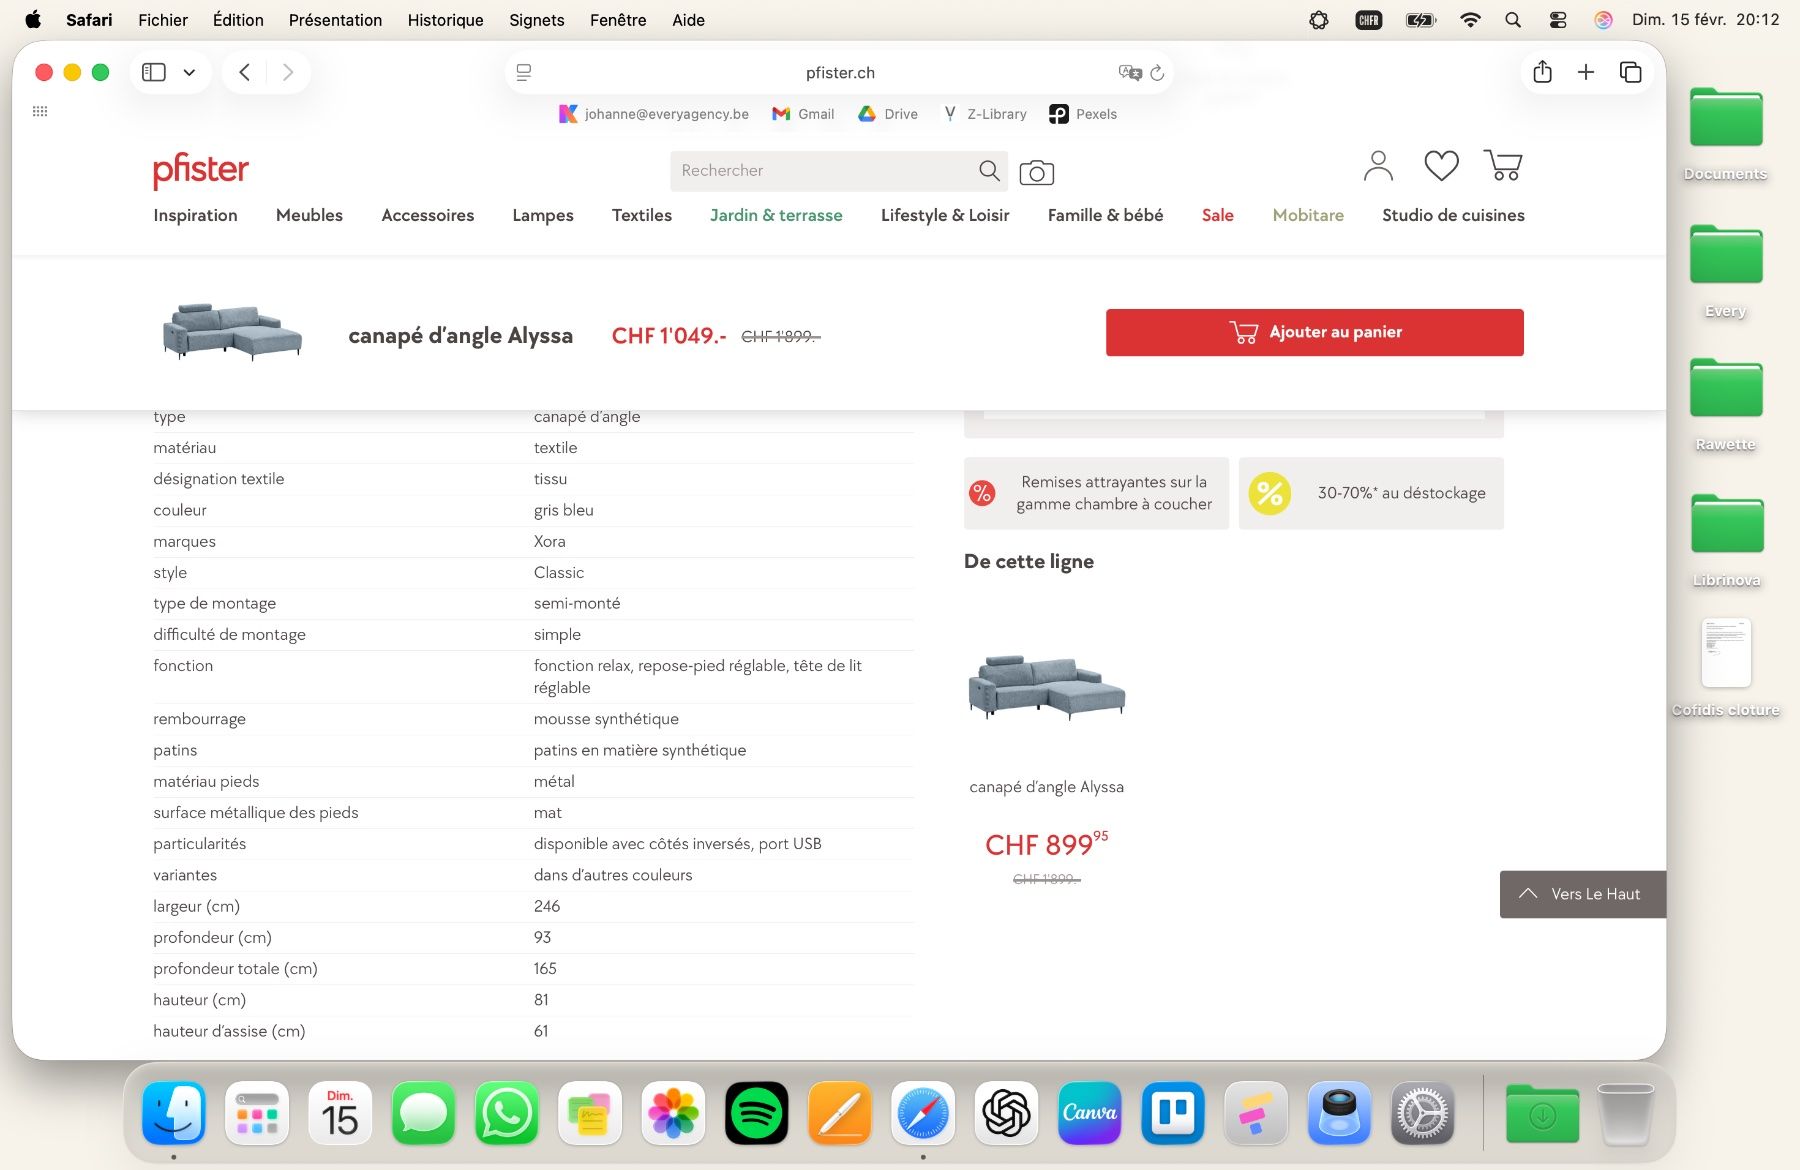Viewport: 1800px width, 1170px height.
Task: Open System Settings from the Dock
Action: 1422,1113
